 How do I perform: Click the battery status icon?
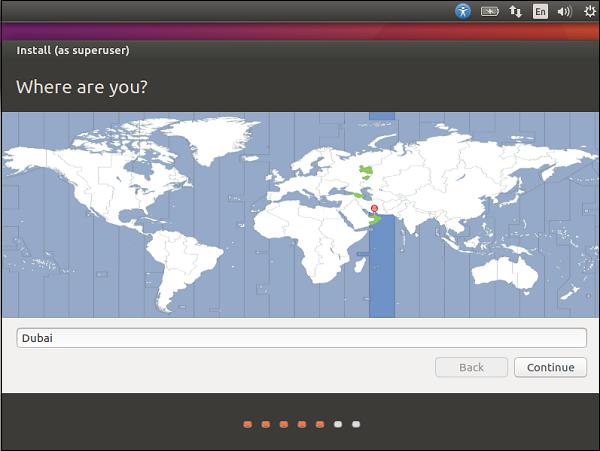click(x=490, y=12)
